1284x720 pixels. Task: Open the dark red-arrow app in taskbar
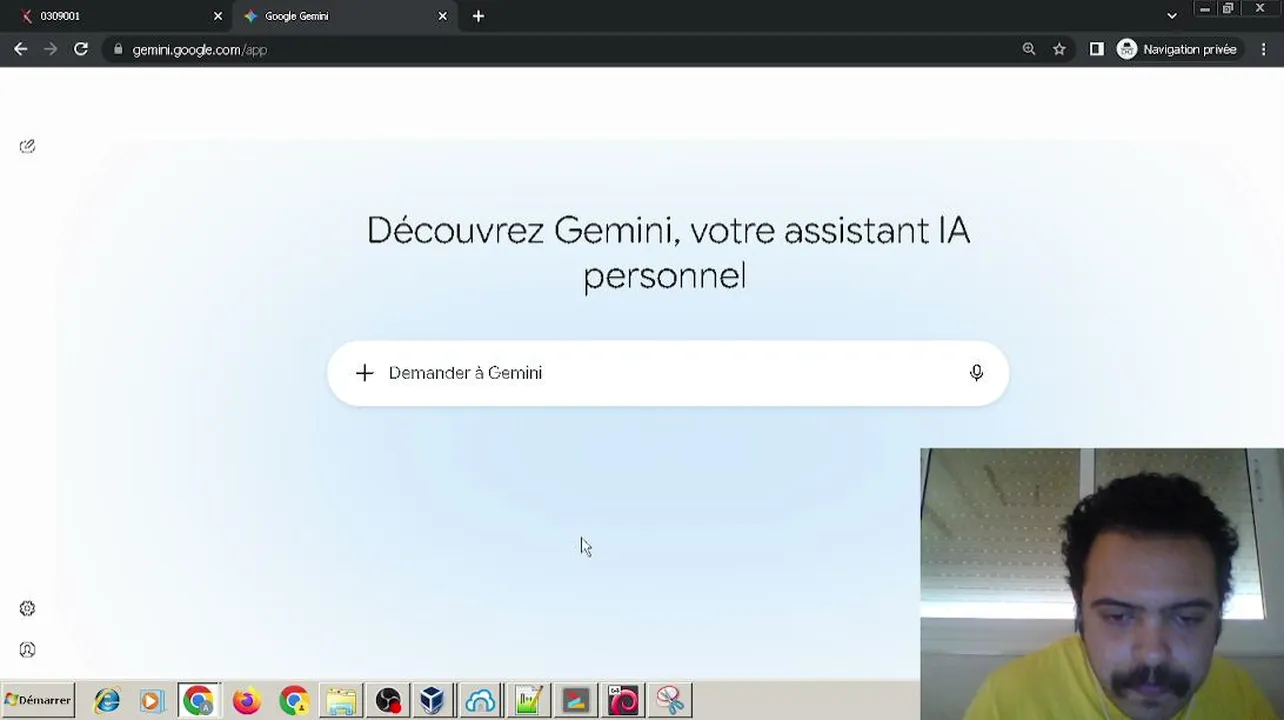575,700
